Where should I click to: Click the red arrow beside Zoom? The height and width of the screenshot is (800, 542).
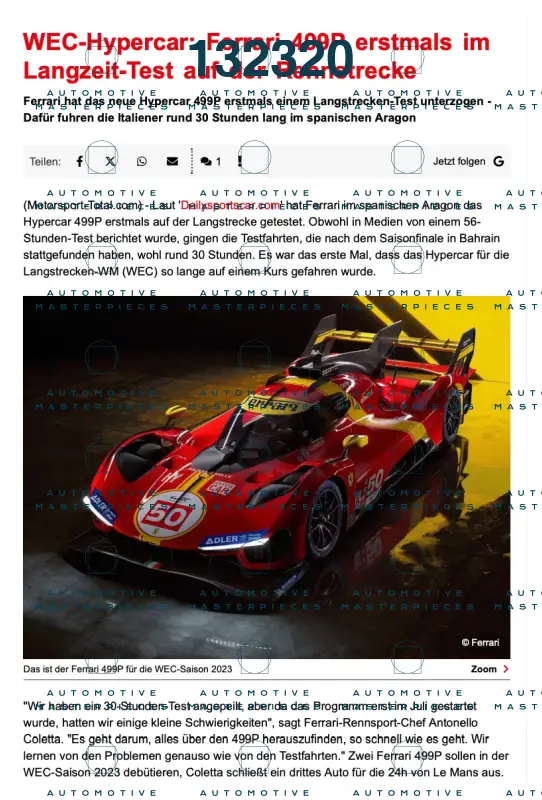pyautogui.click(x=506, y=669)
